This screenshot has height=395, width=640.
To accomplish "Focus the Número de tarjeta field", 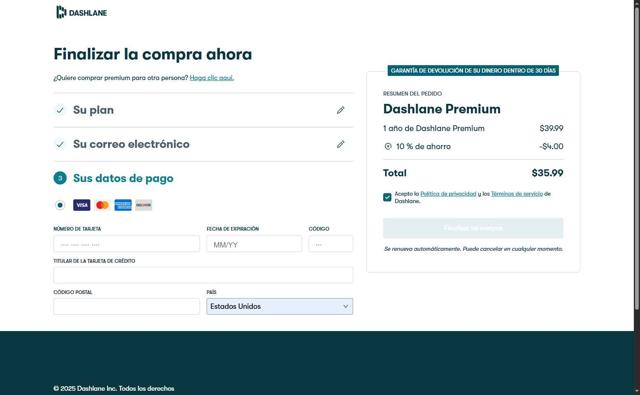I will coord(127,244).
